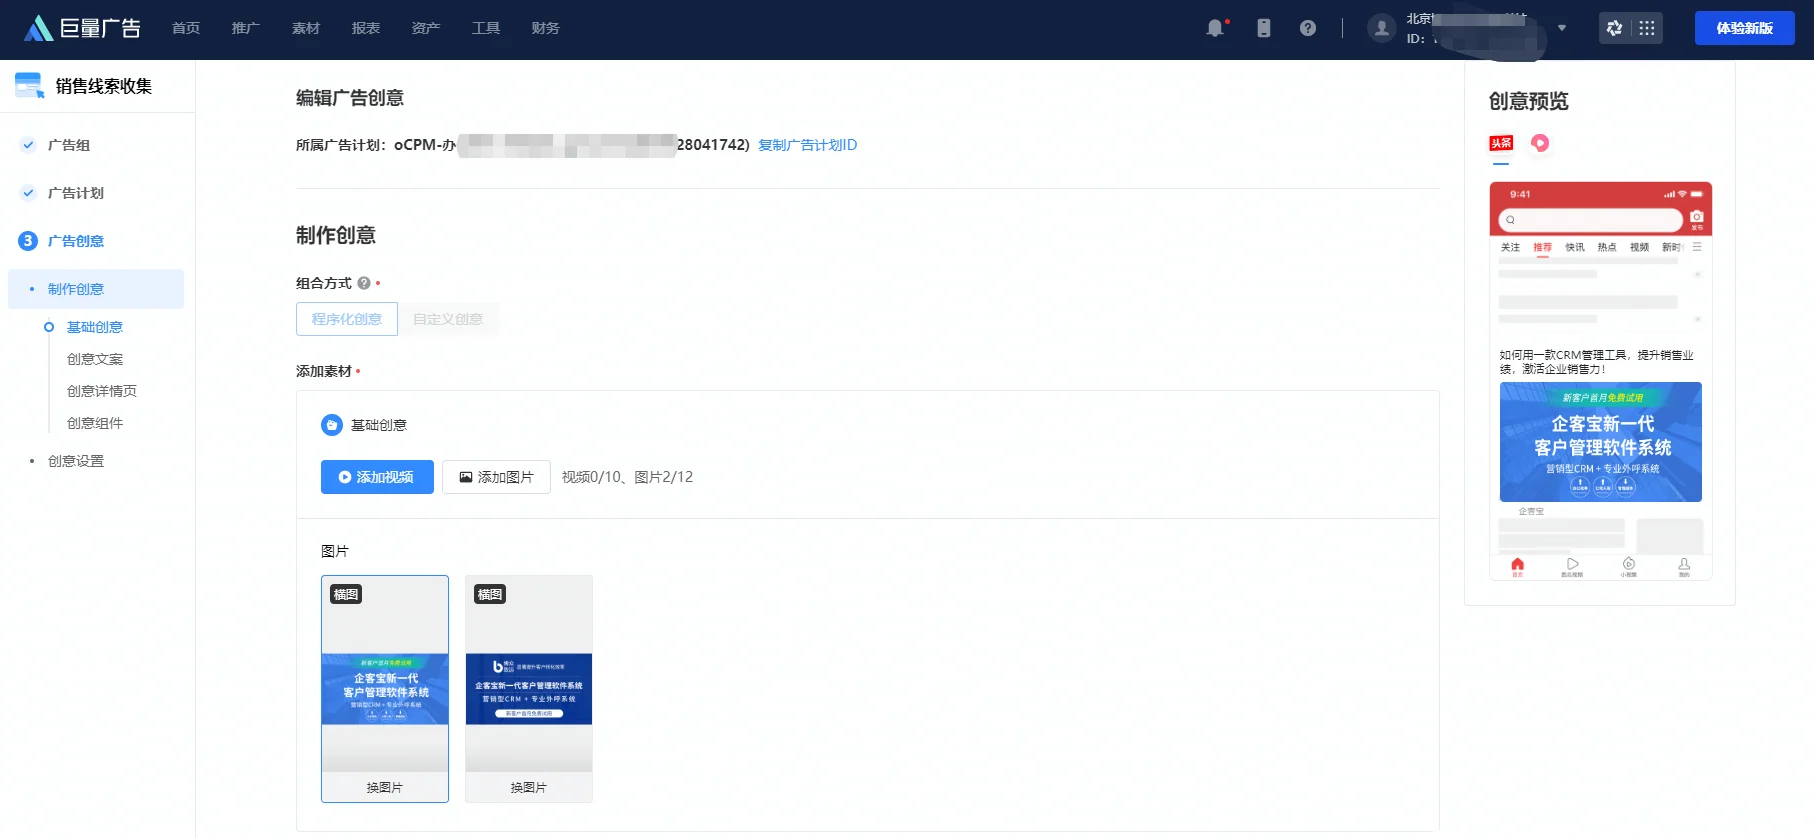Click the 广告组 completed checkmark icon
1814x838 pixels.
tap(28, 145)
